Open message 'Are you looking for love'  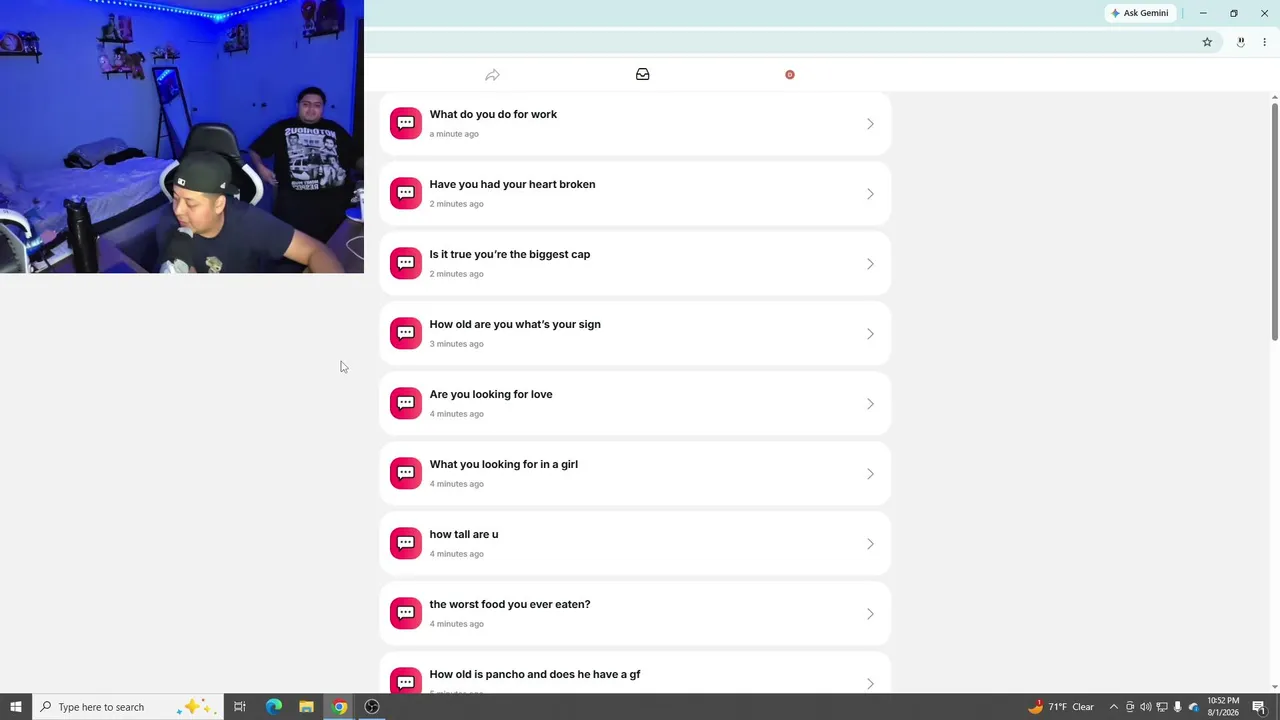(634, 403)
